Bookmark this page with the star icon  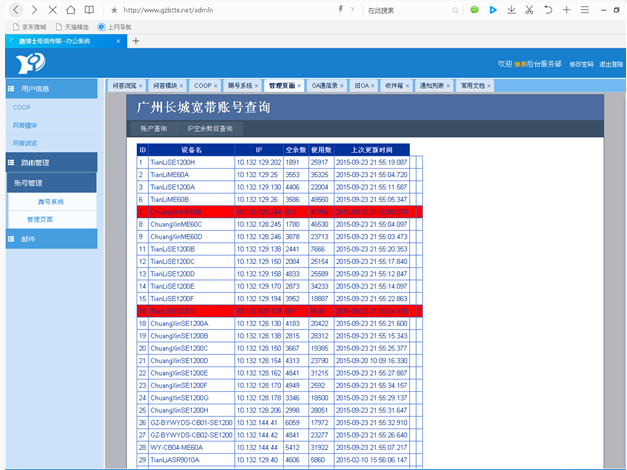click(x=115, y=9)
